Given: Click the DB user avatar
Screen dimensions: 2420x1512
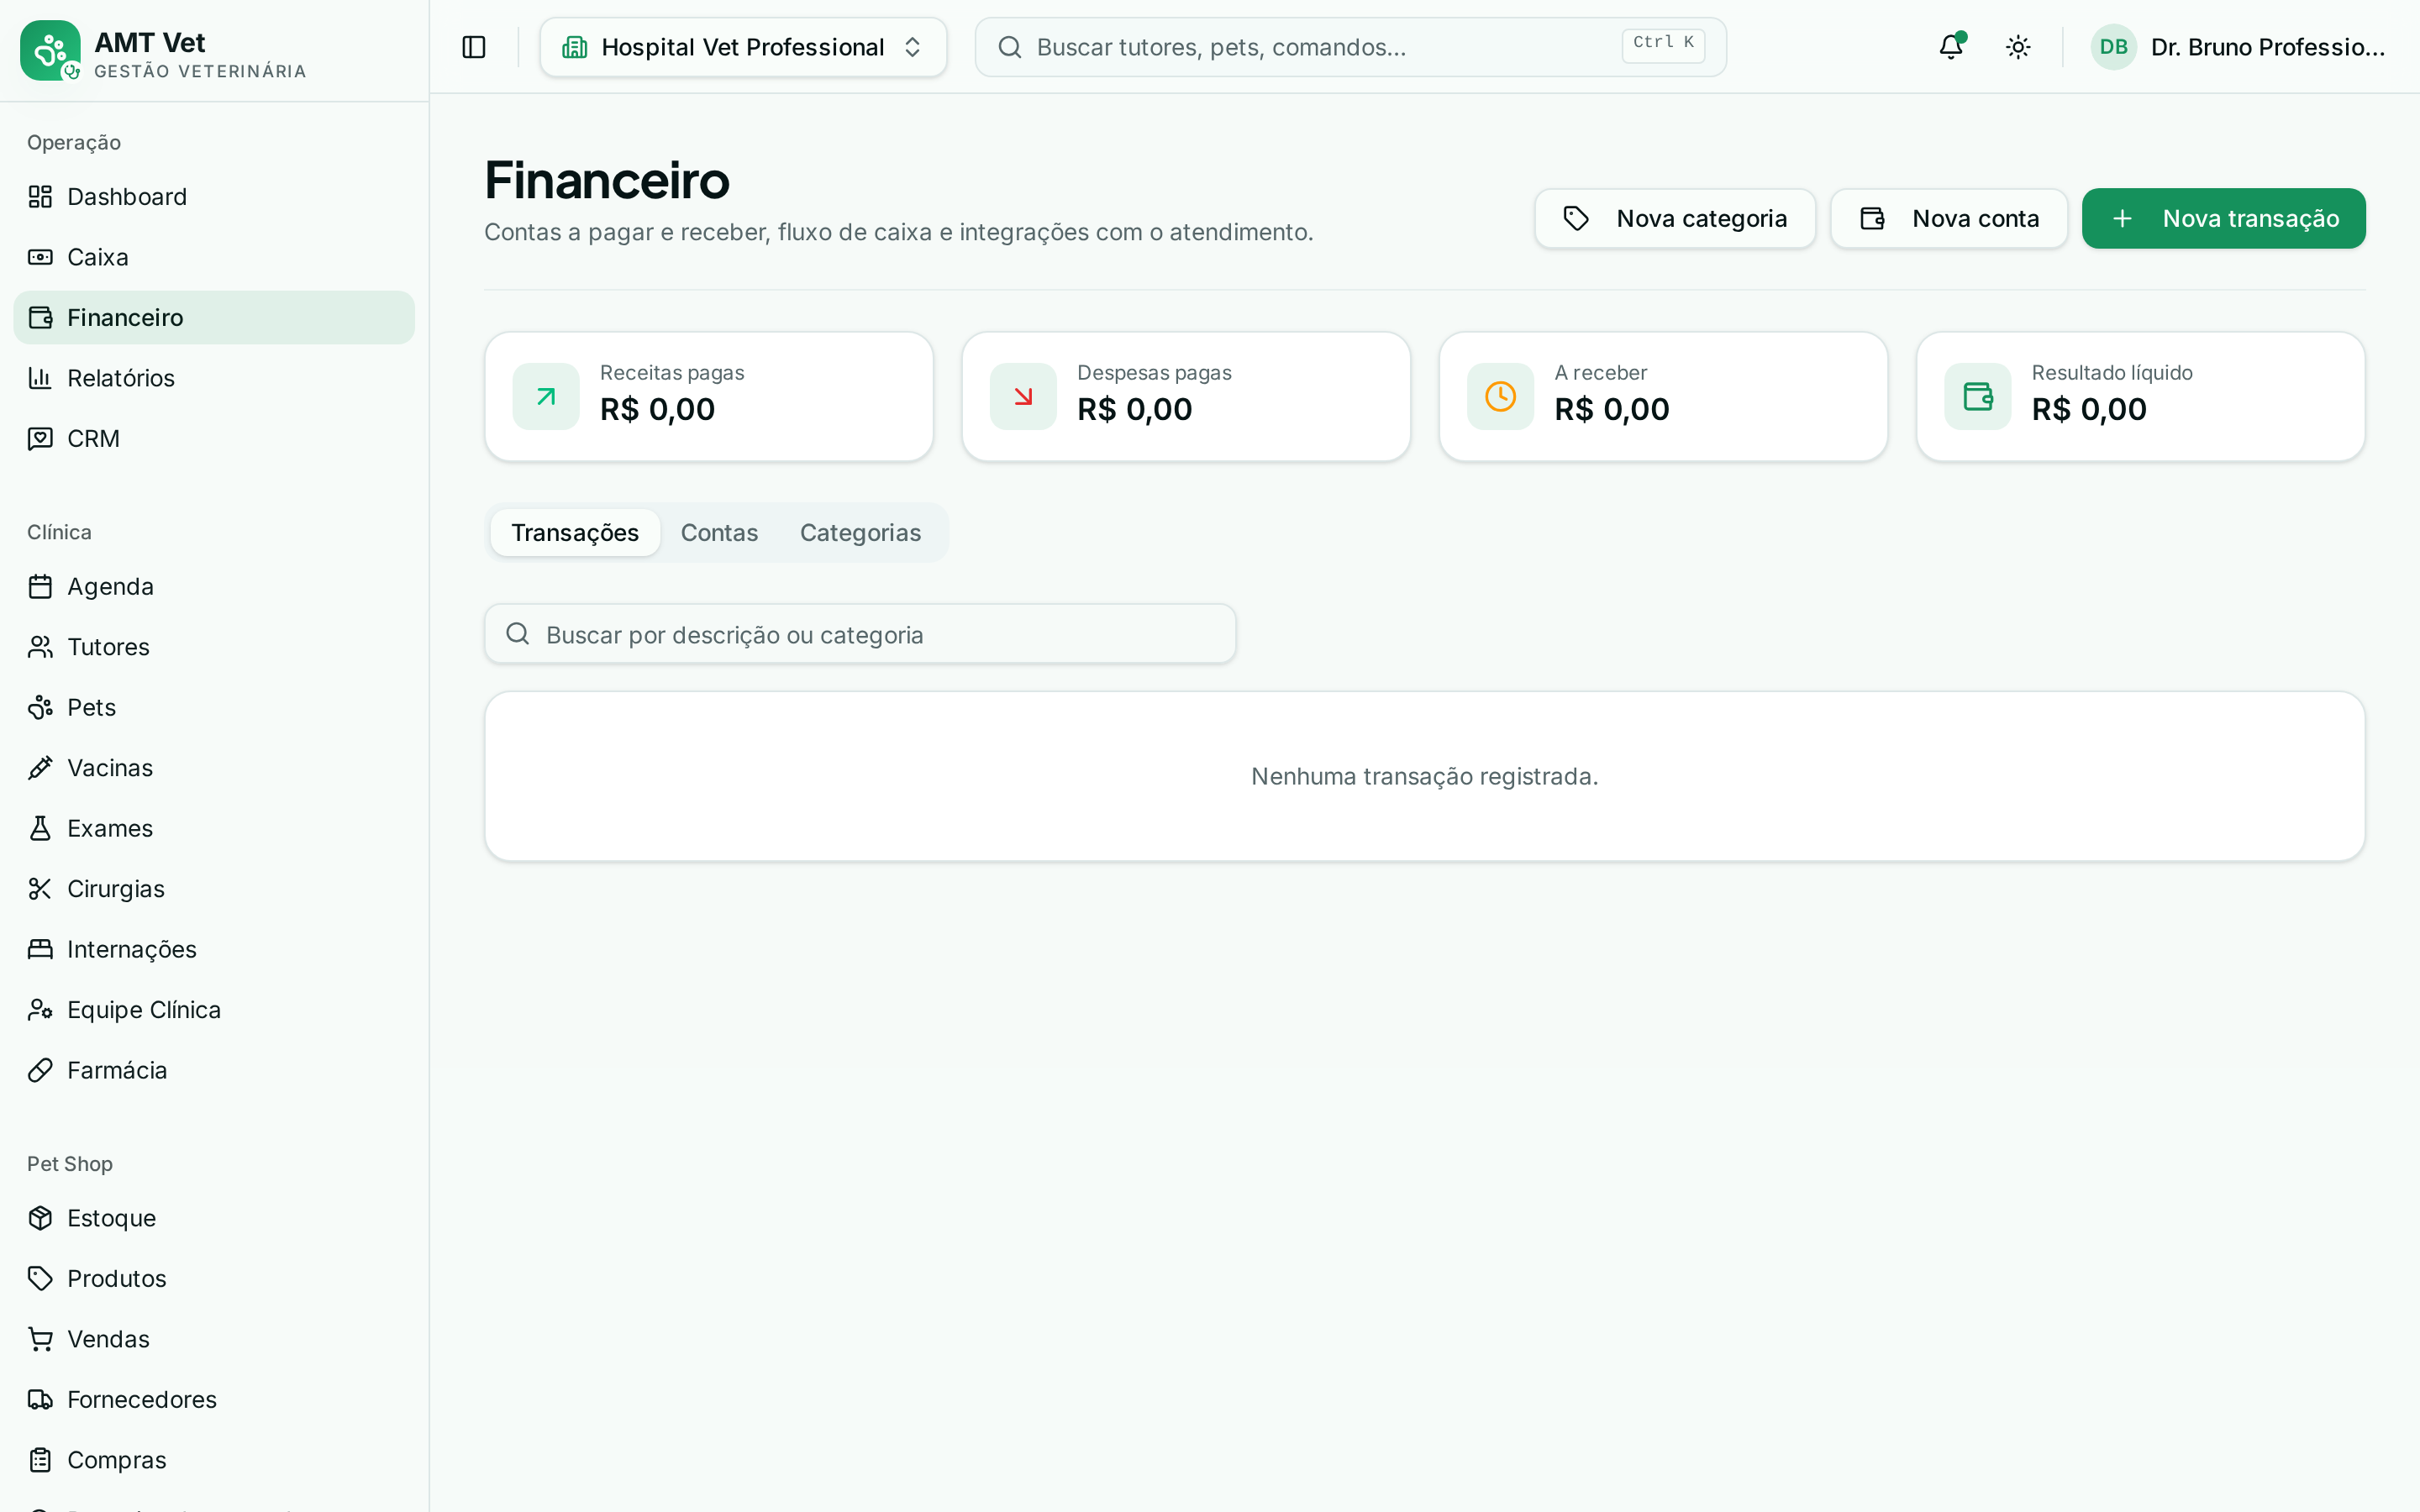Looking at the screenshot, I should (2113, 47).
